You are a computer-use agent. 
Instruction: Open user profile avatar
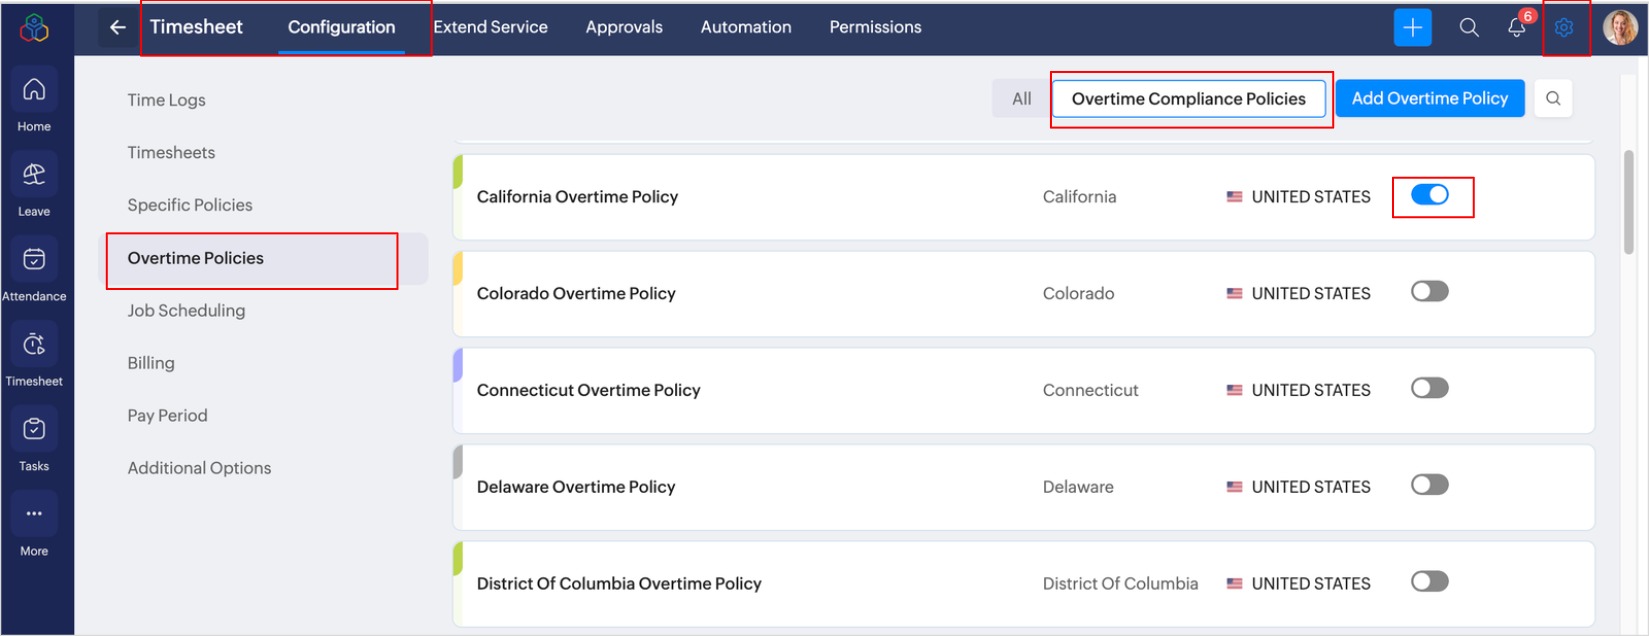[x=1620, y=28]
